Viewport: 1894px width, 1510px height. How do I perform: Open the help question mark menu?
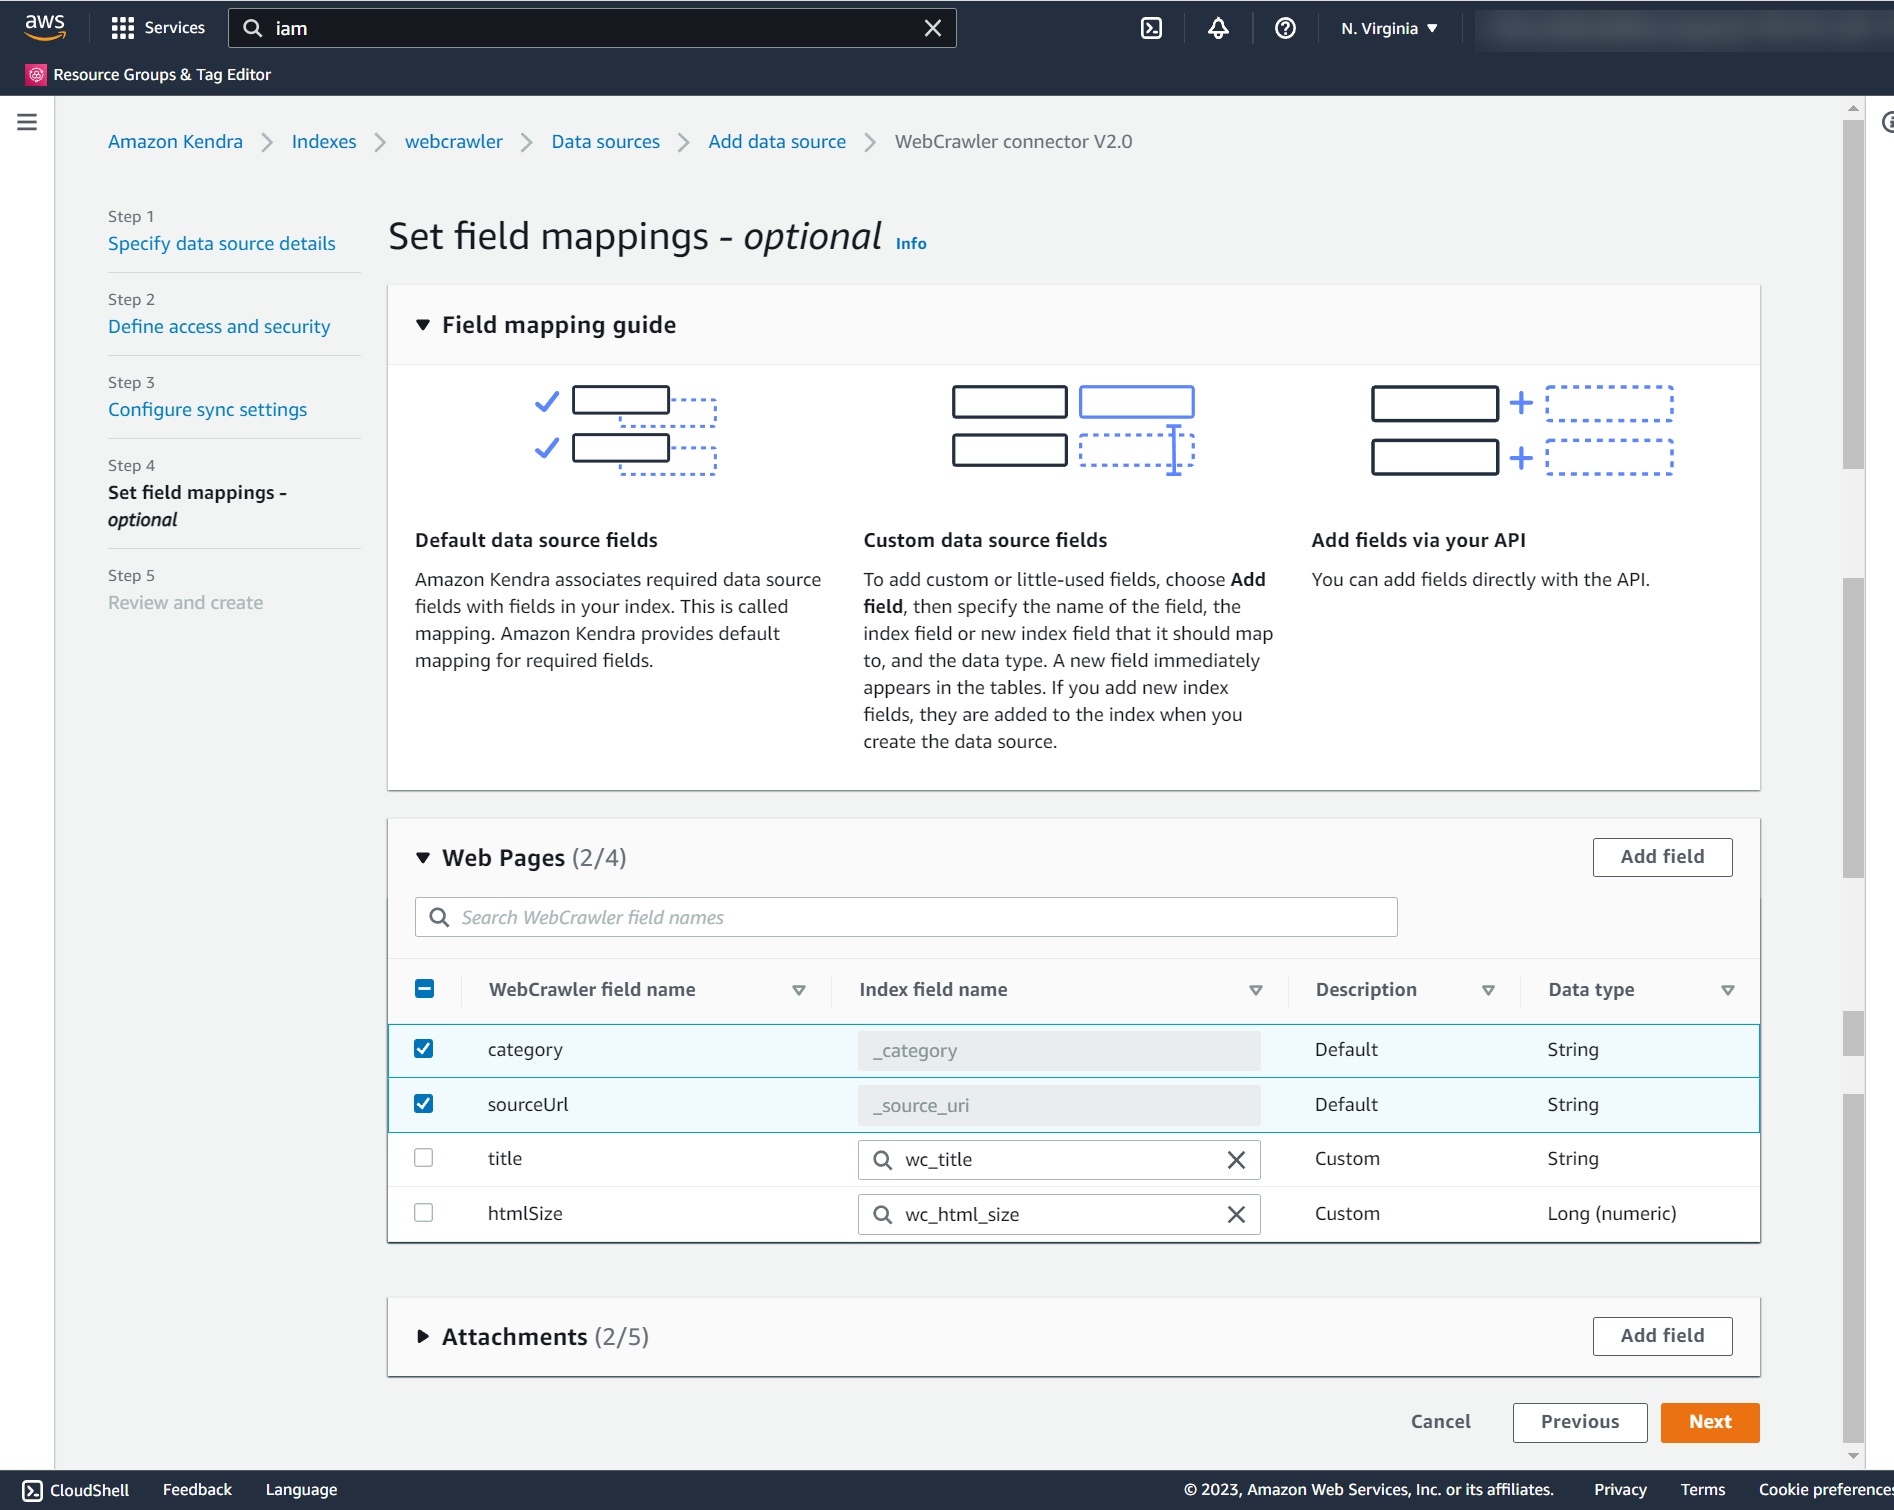pyautogui.click(x=1285, y=28)
